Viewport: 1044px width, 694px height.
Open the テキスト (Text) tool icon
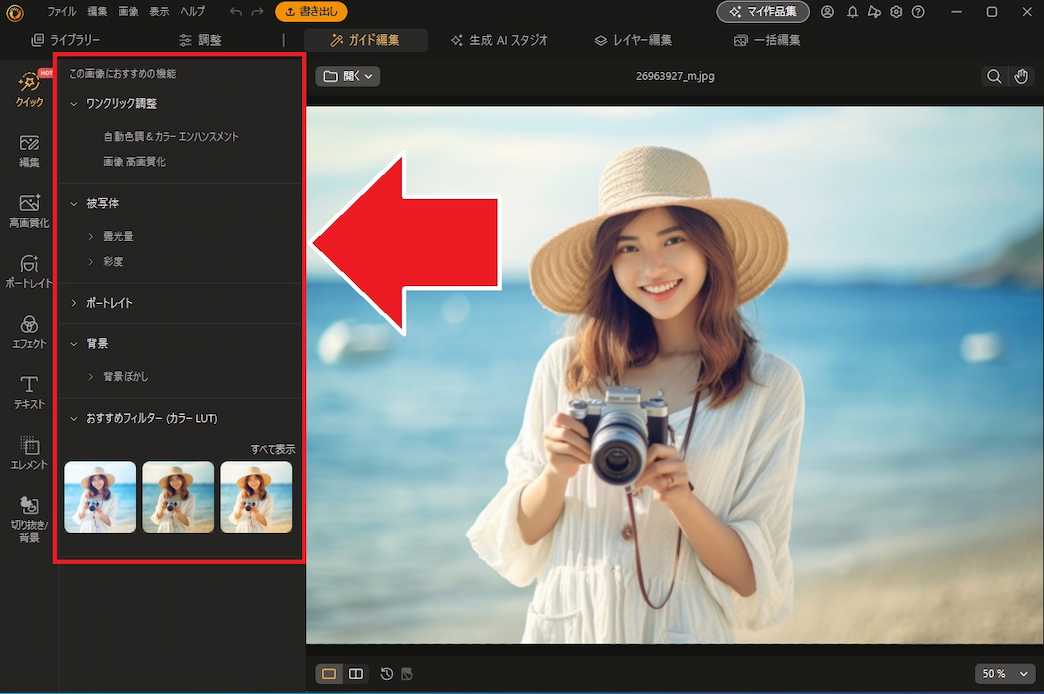[27, 387]
